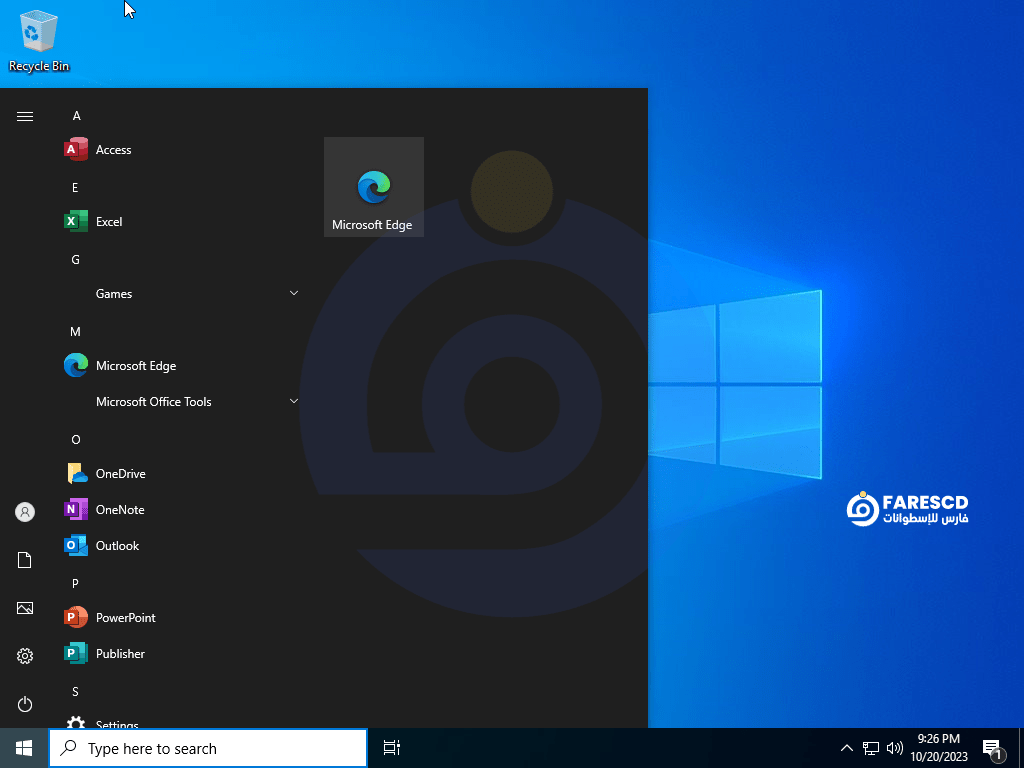Launch Excel from the apps list

point(108,221)
